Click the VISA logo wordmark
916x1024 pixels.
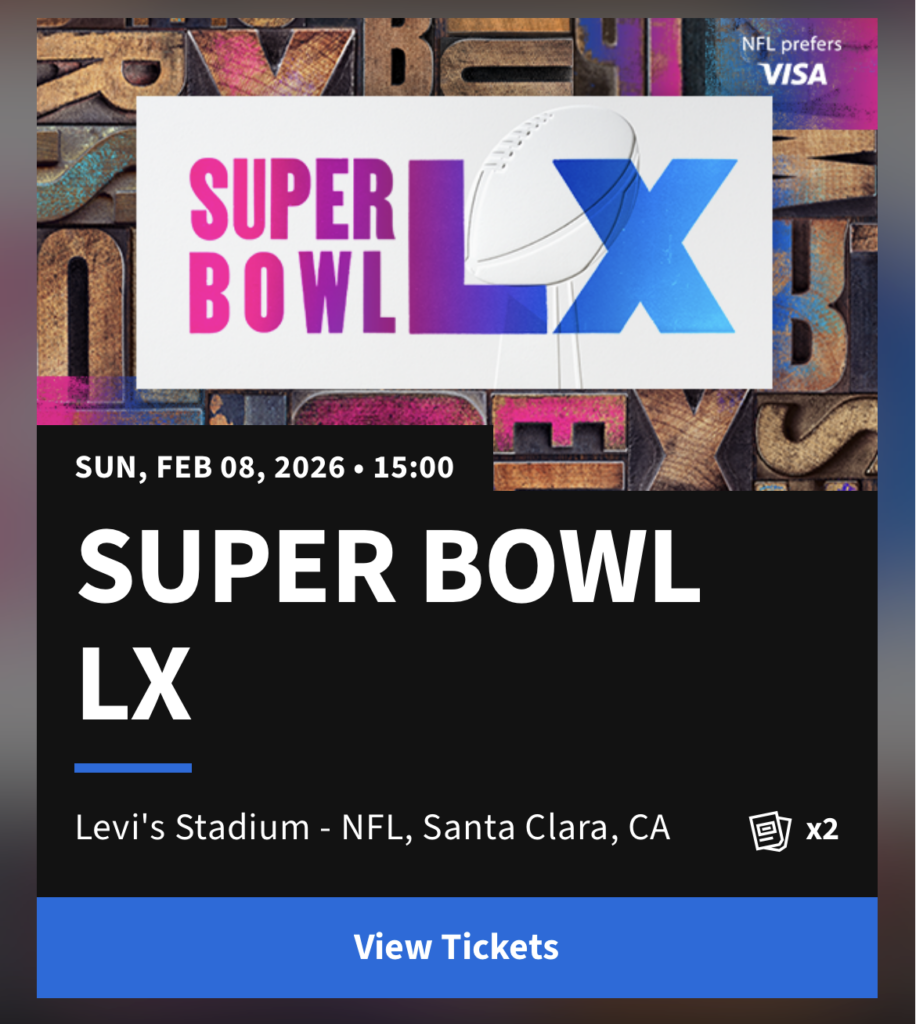tap(793, 74)
